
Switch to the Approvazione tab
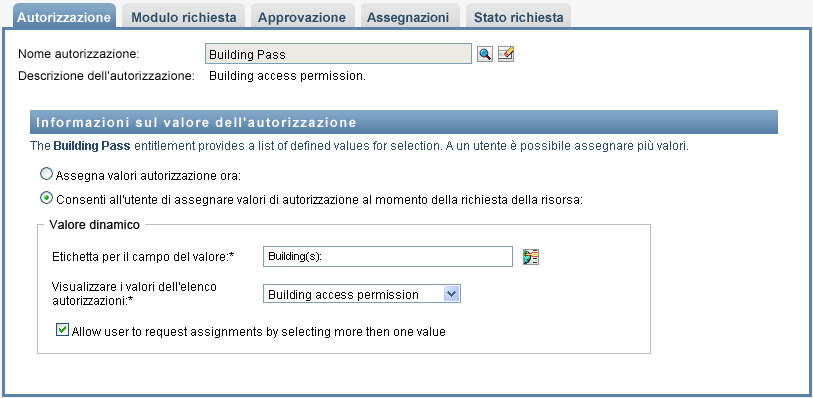[302, 16]
